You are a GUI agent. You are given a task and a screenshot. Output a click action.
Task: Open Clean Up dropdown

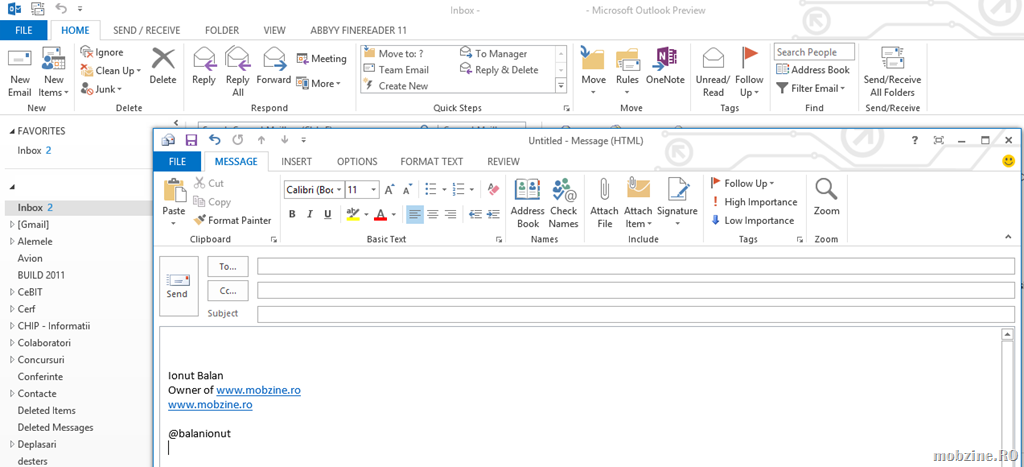click(x=110, y=71)
